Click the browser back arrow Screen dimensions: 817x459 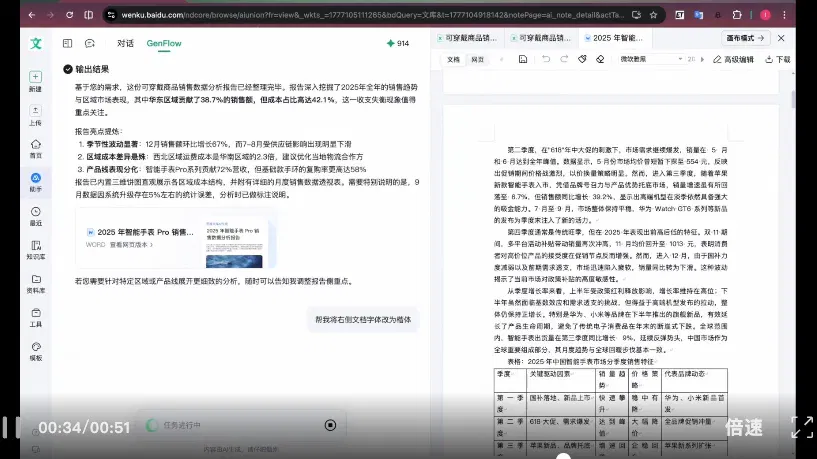tap(32, 15)
